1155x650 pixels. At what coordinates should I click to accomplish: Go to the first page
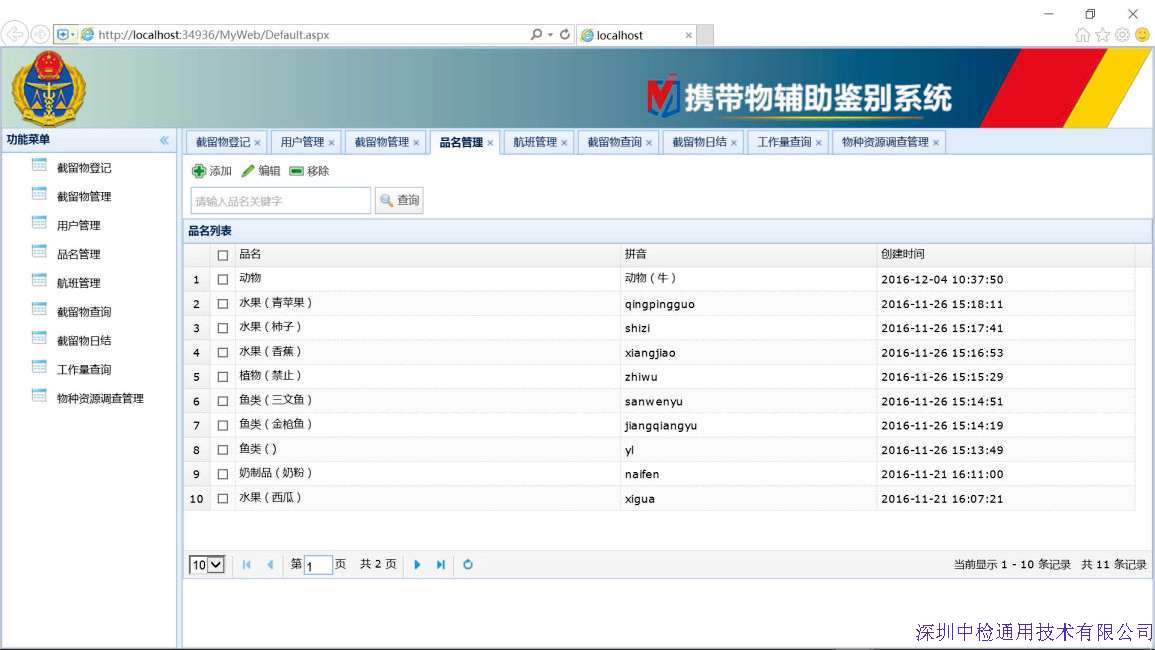click(x=247, y=565)
